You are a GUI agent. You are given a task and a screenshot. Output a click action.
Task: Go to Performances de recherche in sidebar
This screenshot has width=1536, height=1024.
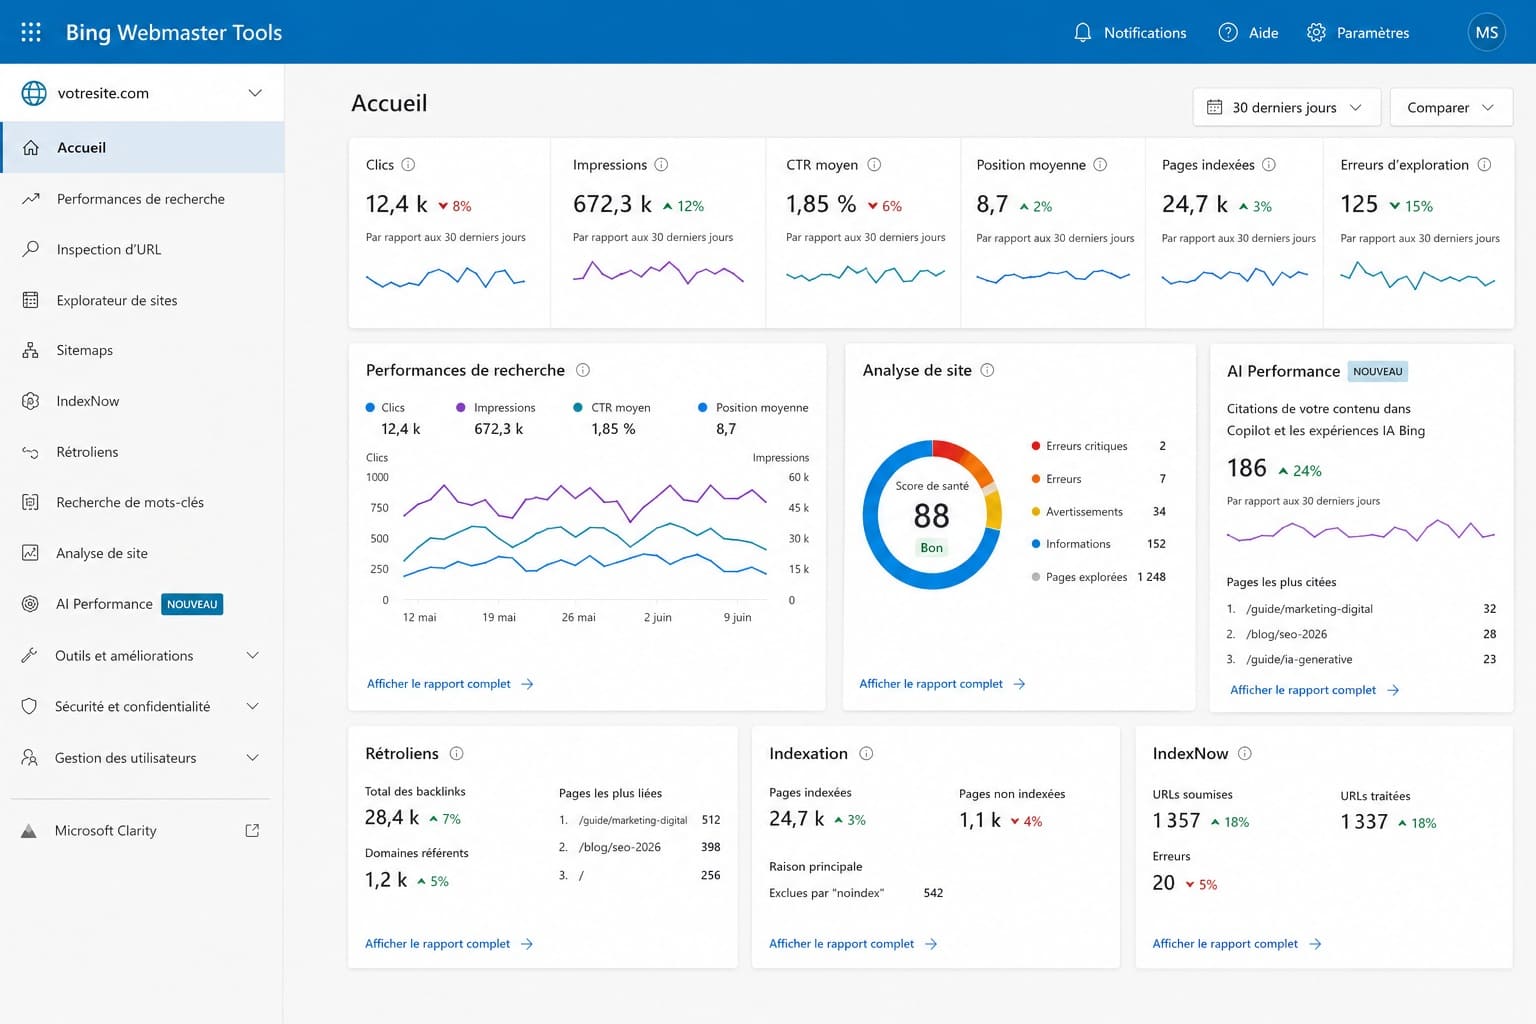point(142,199)
